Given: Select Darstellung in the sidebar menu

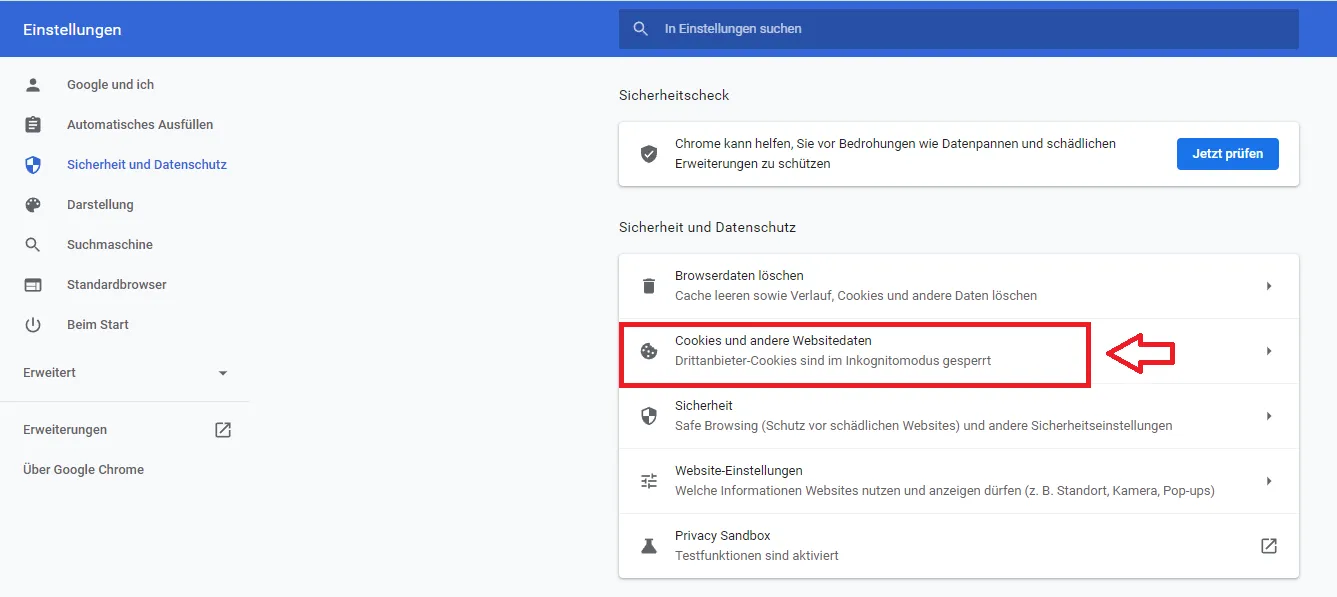Looking at the screenshot, I should 100,205.
